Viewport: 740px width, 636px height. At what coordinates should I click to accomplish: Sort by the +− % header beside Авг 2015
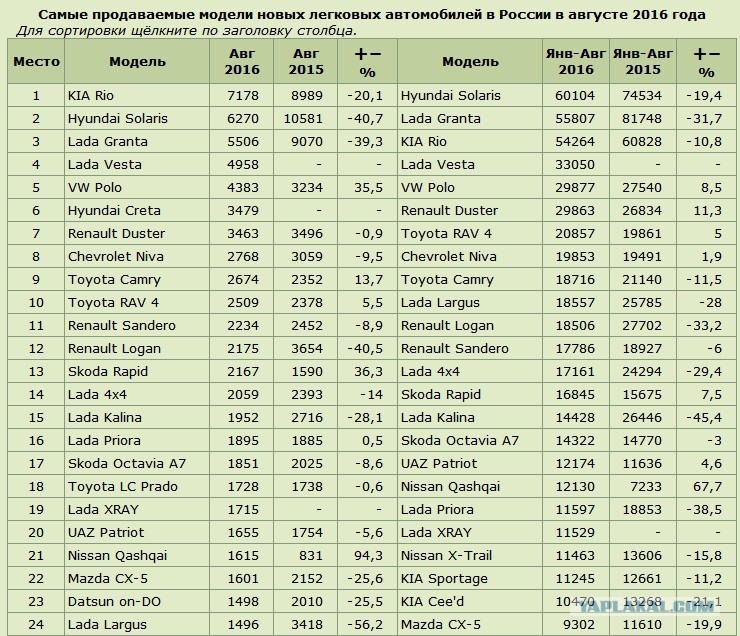point(368,61)
